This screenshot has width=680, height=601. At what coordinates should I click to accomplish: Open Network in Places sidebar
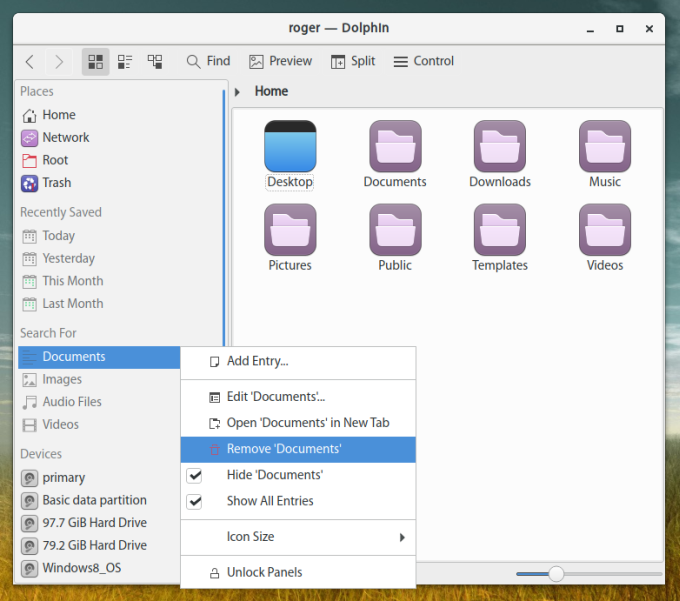(65, 138)
